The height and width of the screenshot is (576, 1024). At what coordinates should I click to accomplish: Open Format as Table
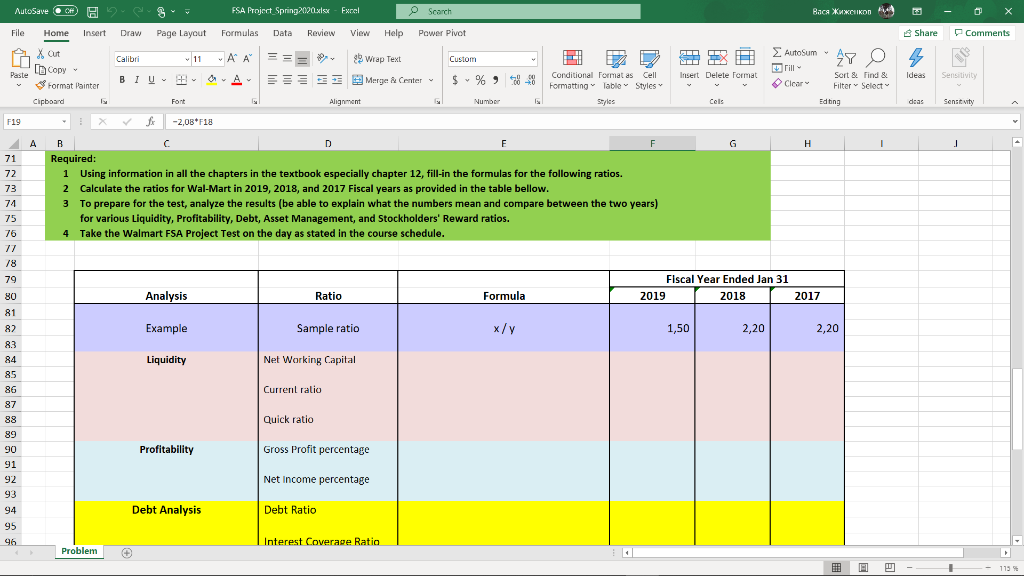615,69
